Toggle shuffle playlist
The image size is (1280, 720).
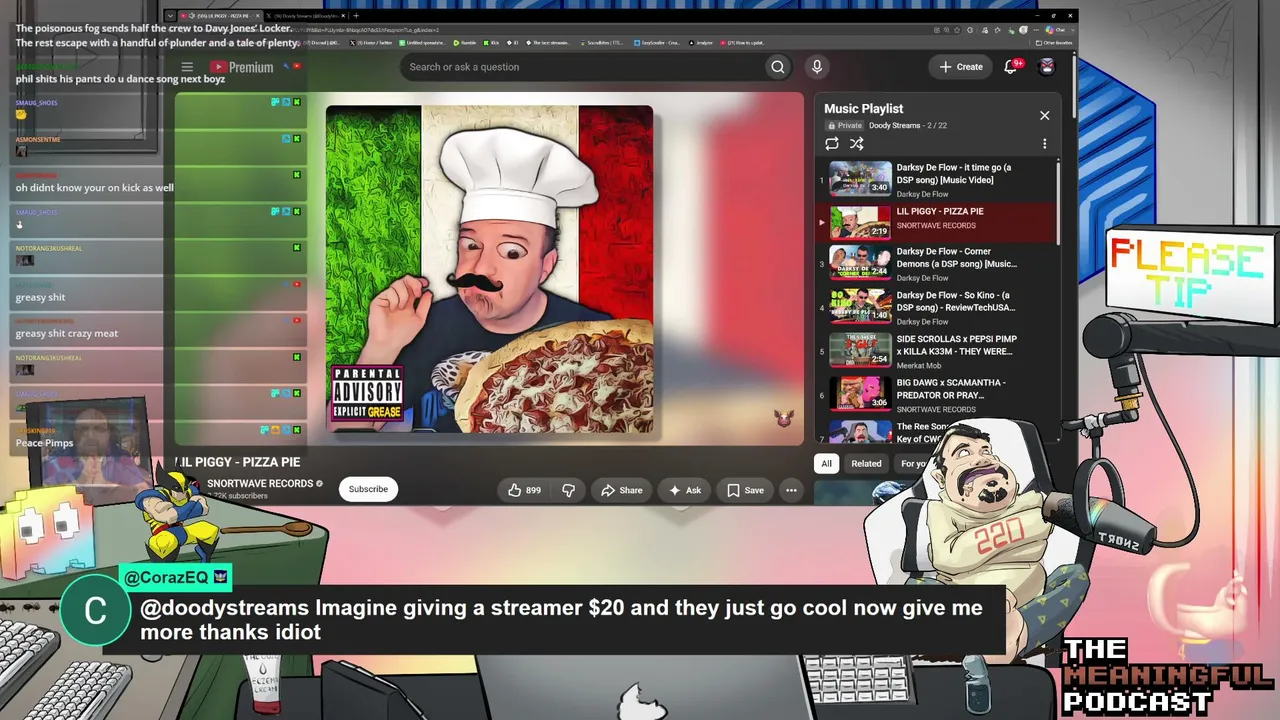(856, 144)
